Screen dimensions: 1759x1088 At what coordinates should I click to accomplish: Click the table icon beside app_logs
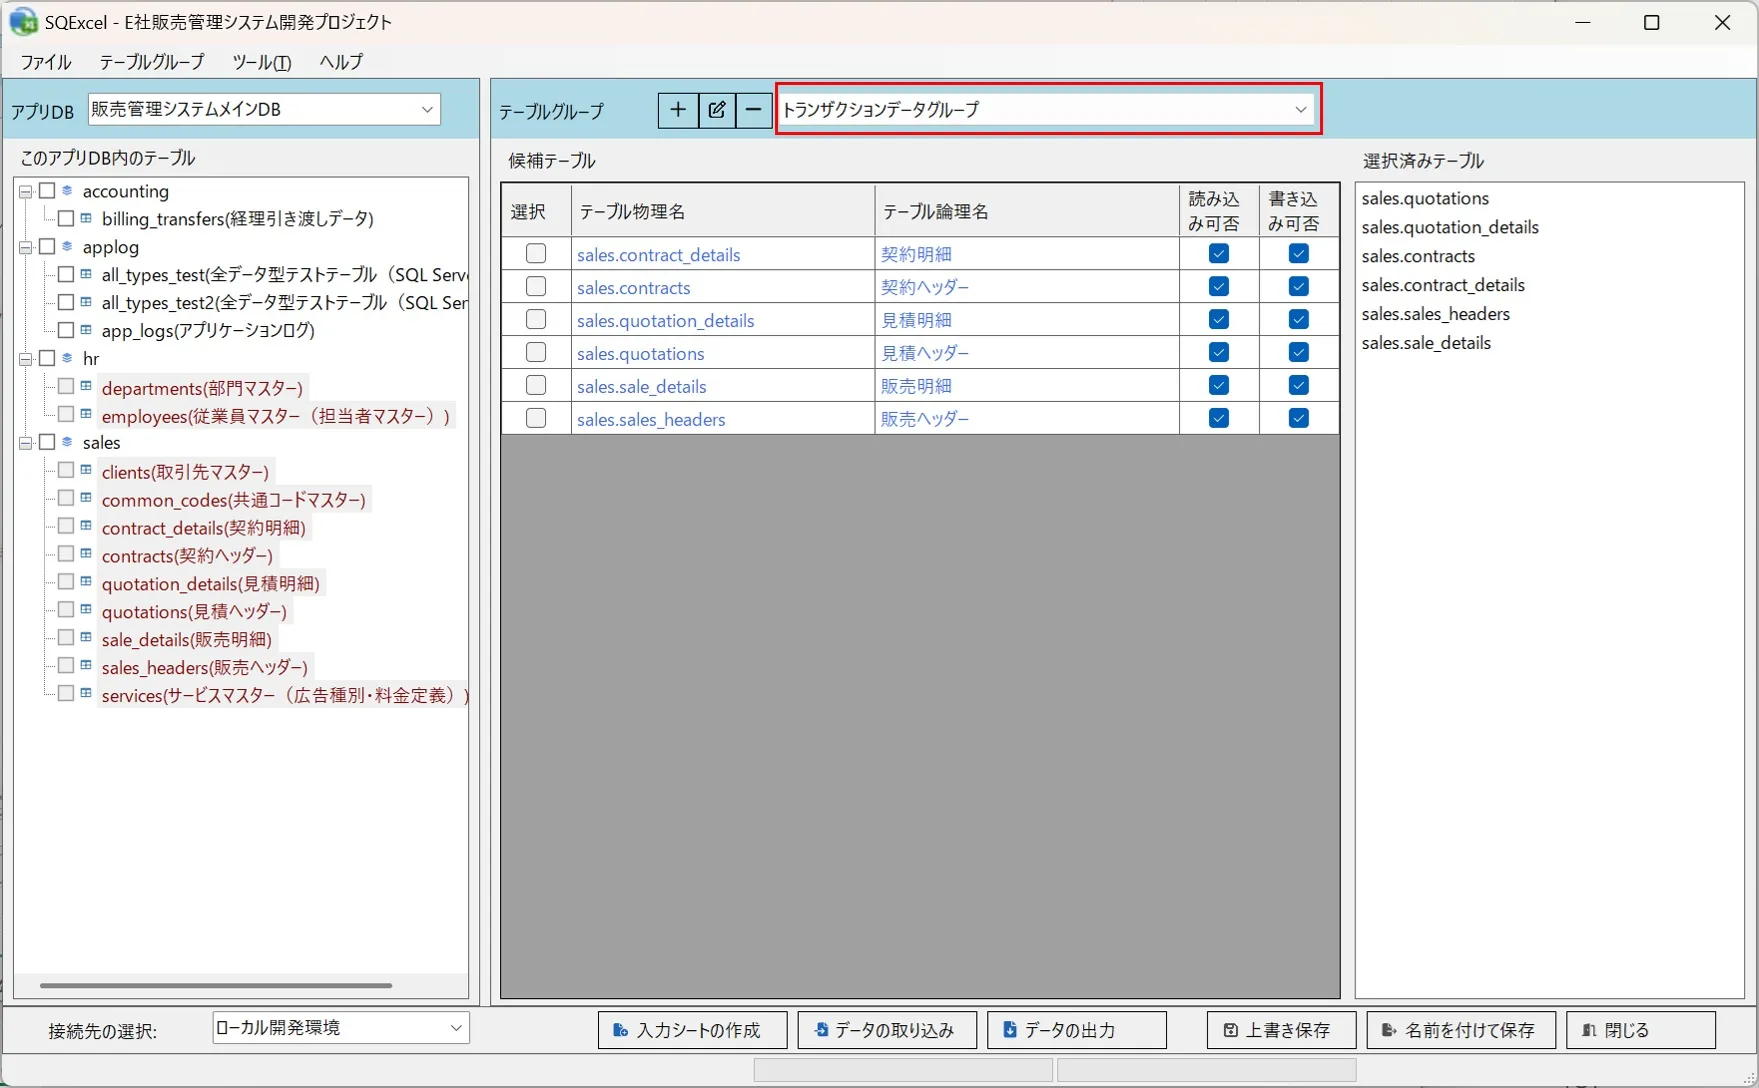(x=87, y=329)
